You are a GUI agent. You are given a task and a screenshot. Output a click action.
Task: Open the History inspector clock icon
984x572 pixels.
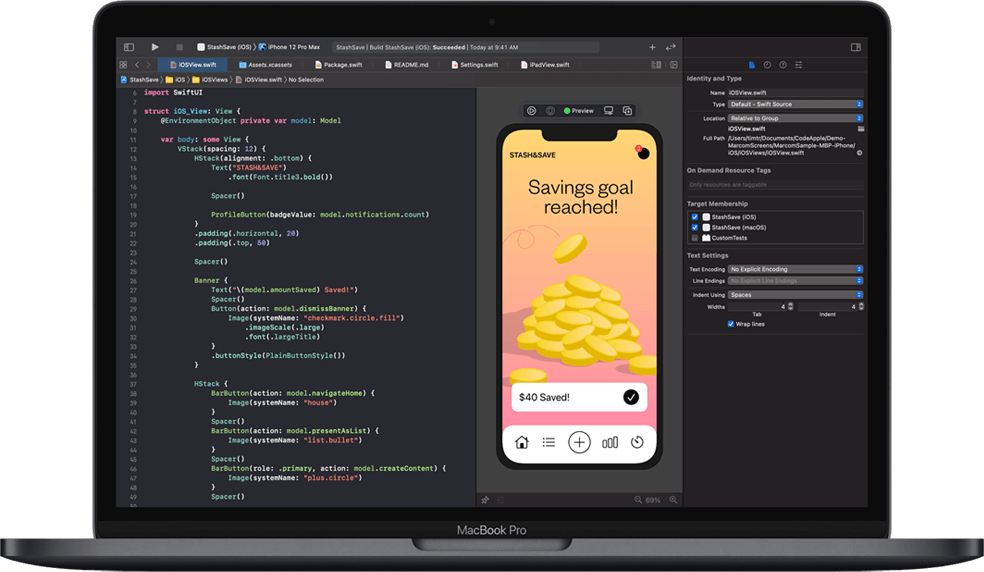(x=767, y=64)
